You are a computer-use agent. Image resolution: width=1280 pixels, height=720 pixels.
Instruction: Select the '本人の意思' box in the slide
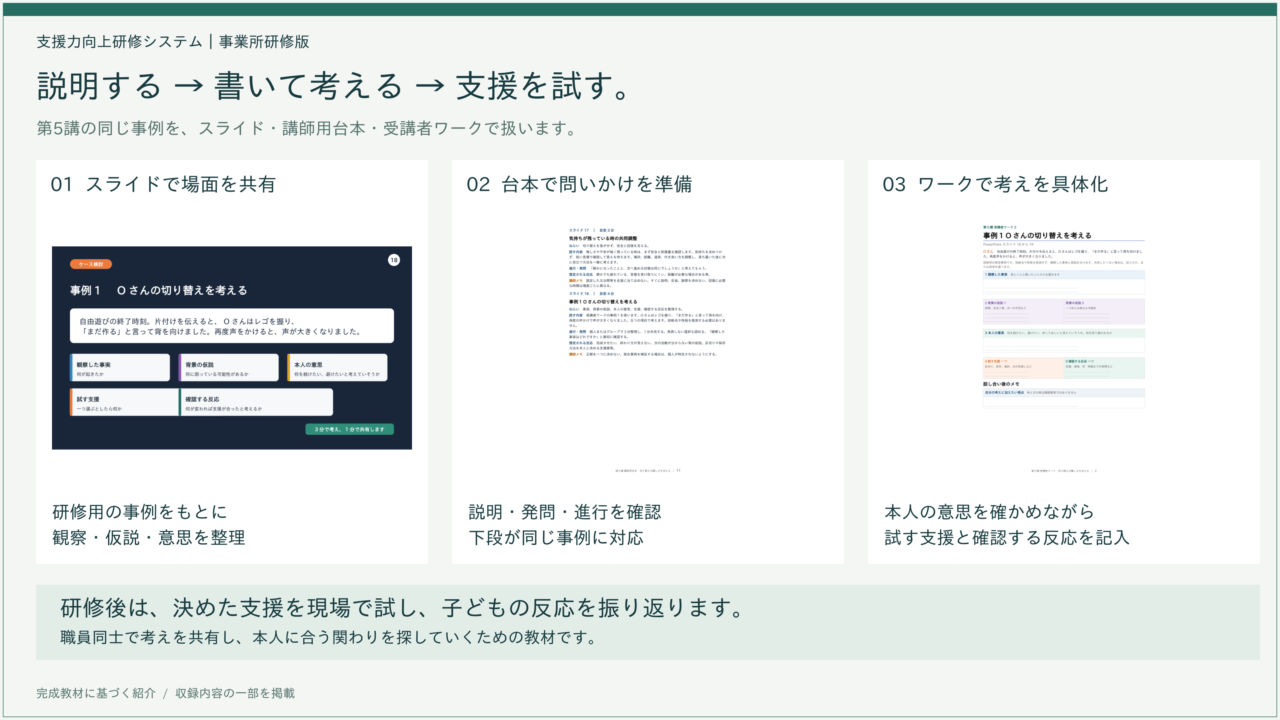click(x=337, y=368)
